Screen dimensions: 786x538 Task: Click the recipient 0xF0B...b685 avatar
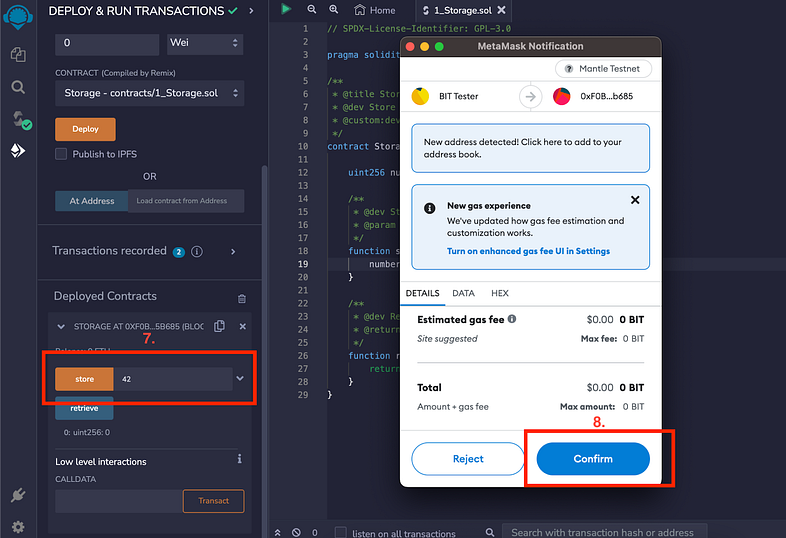[x=561, y=96]
